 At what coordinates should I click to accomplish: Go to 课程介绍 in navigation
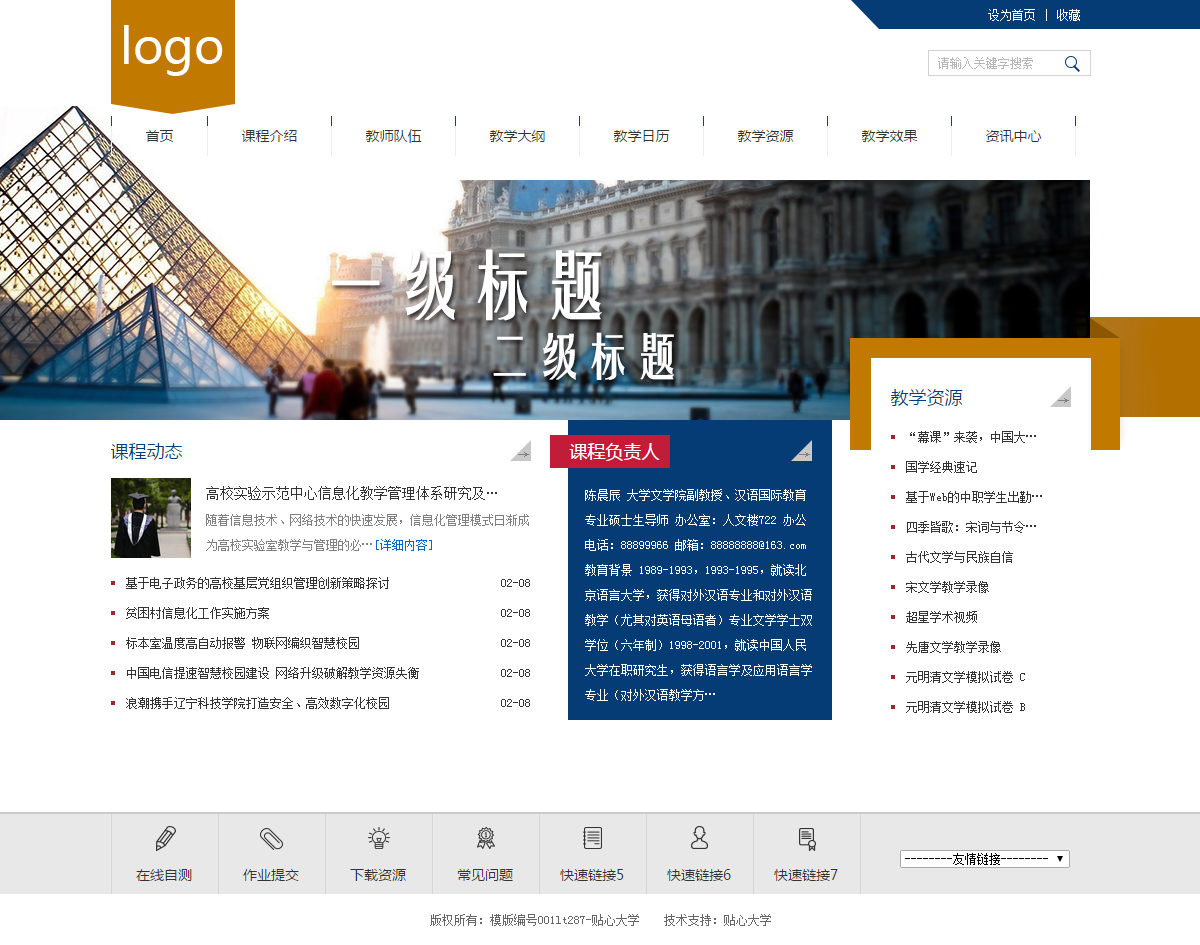[x=269, y=136]
